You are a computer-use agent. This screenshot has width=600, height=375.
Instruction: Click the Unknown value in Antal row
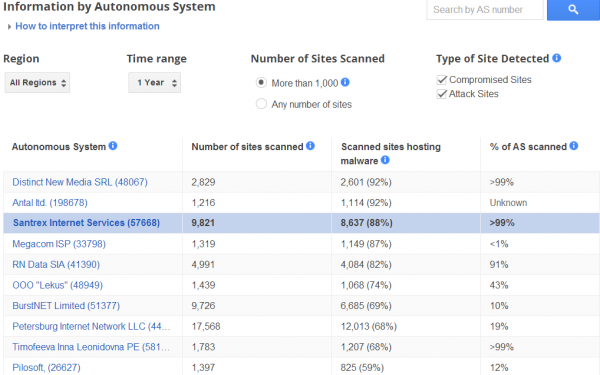point(508,203)
